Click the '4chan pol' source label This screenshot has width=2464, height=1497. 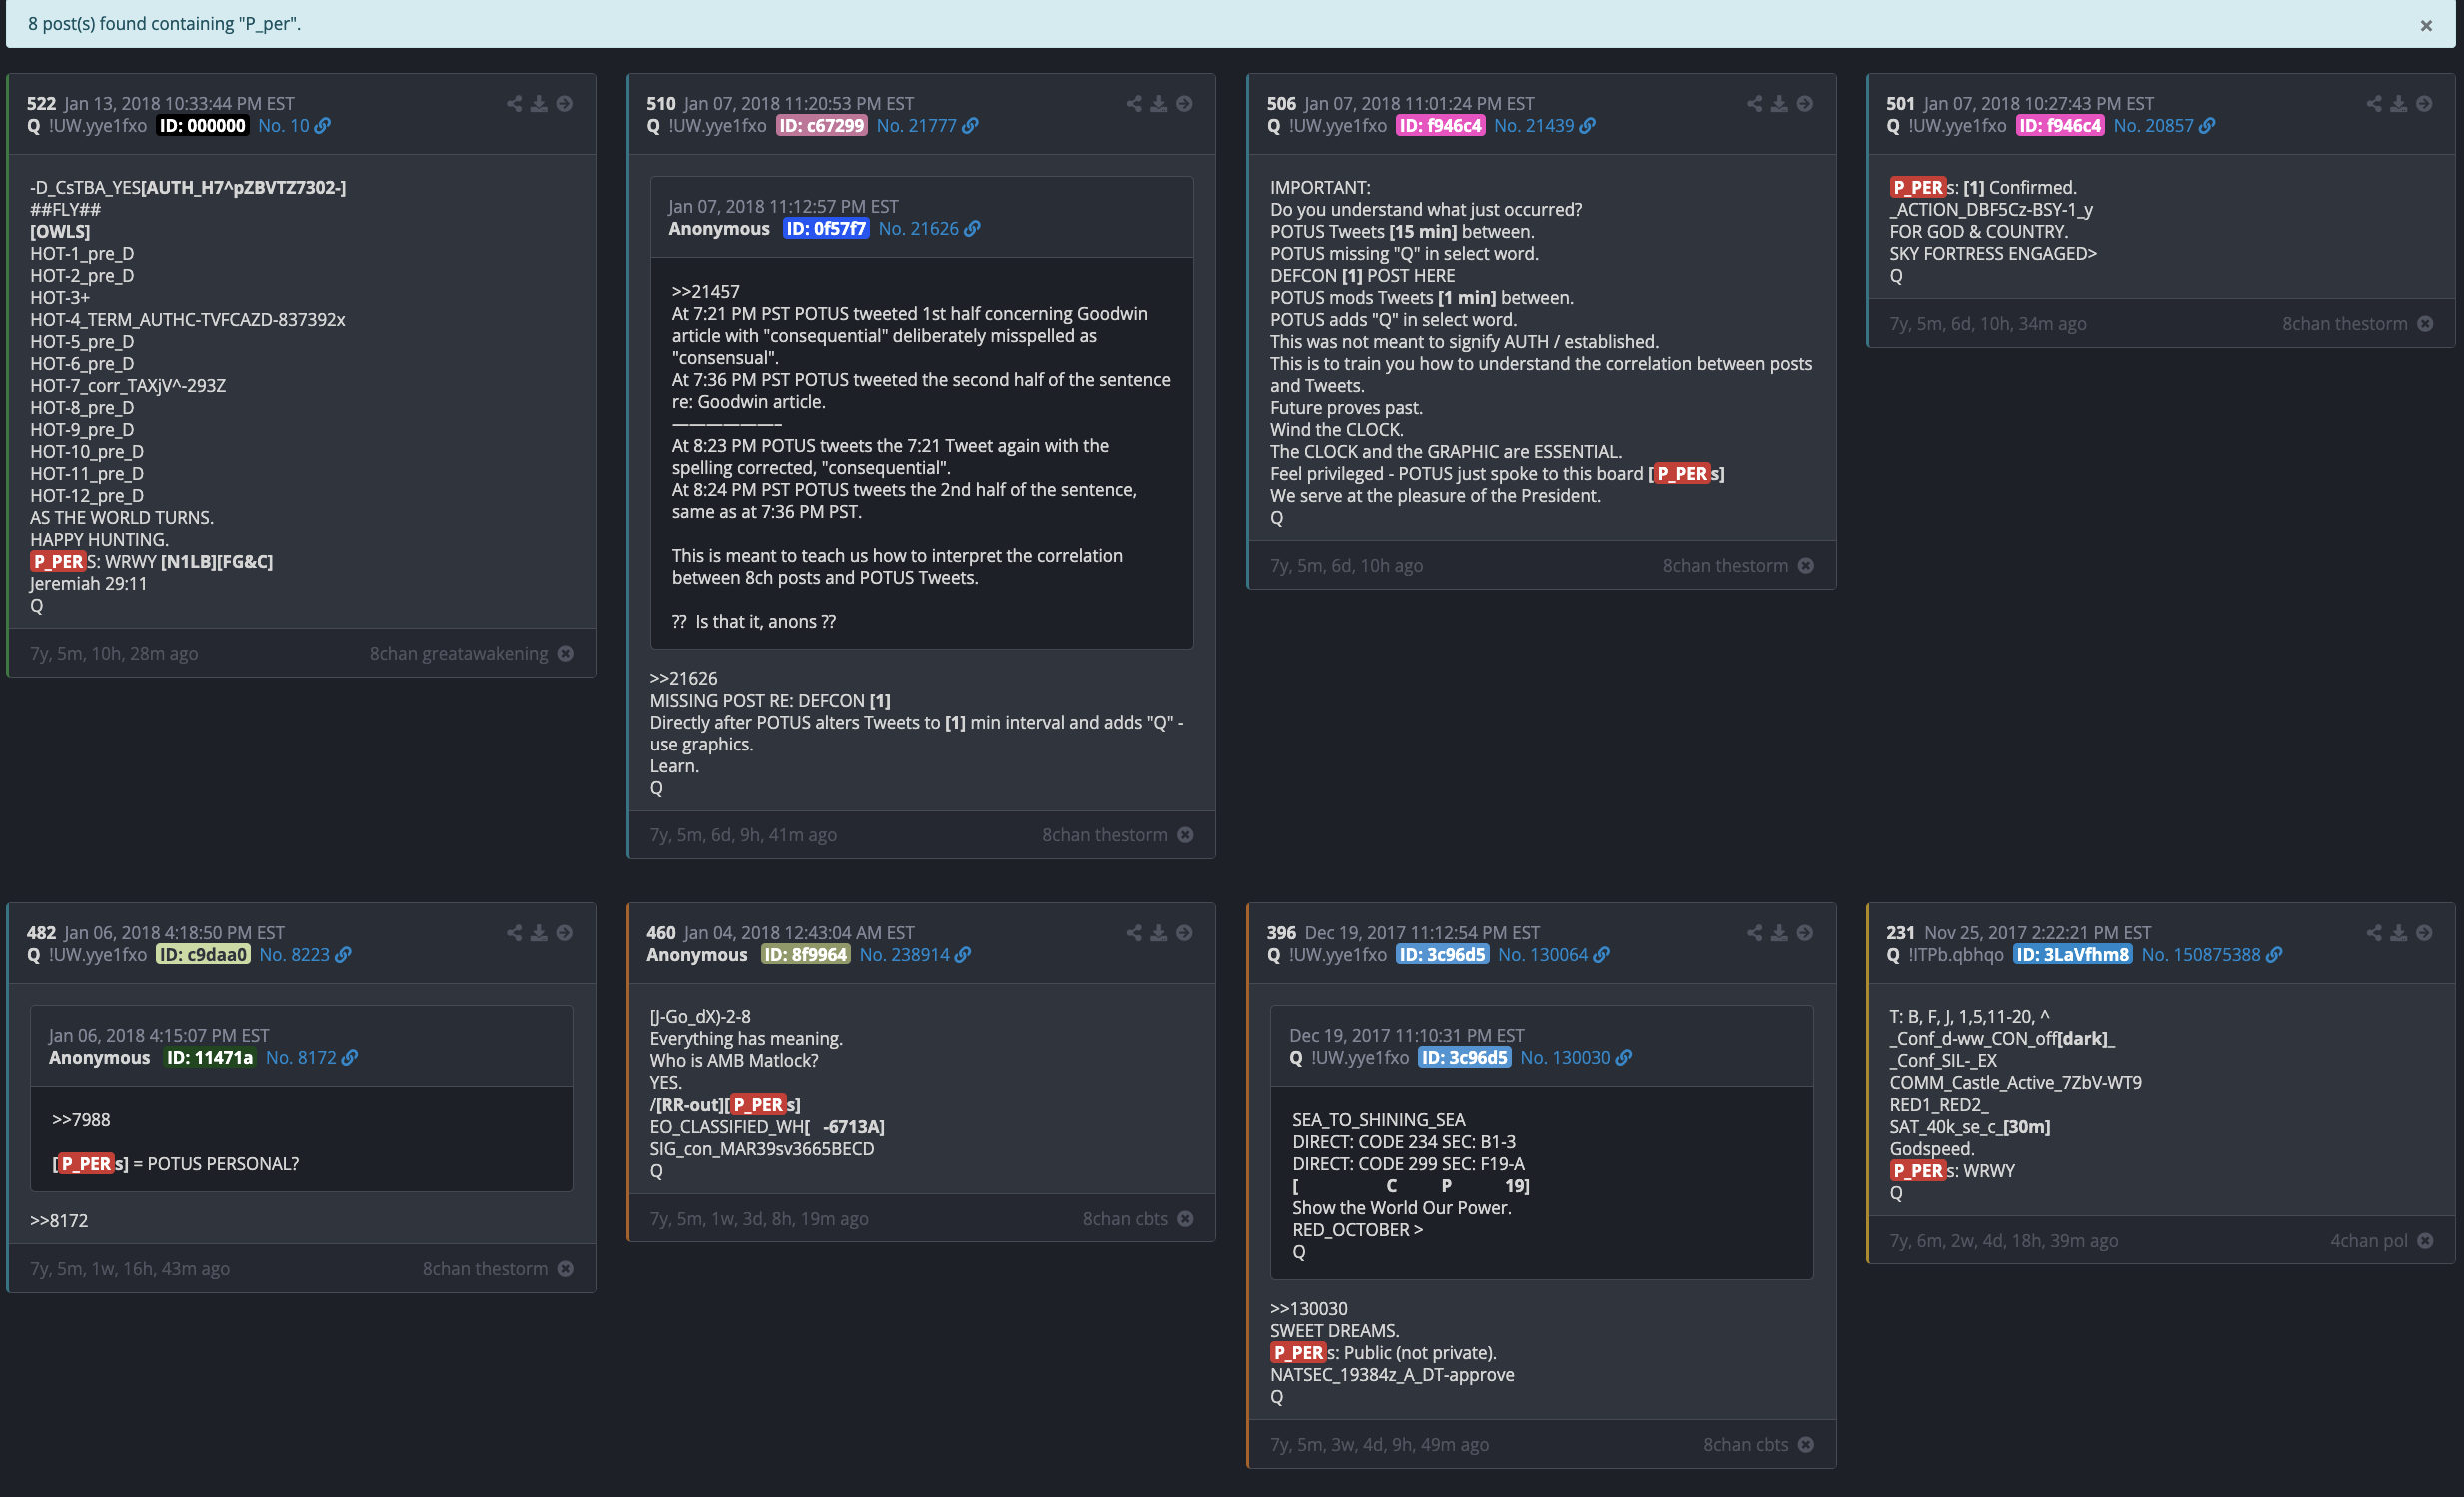[2368, 1241]
